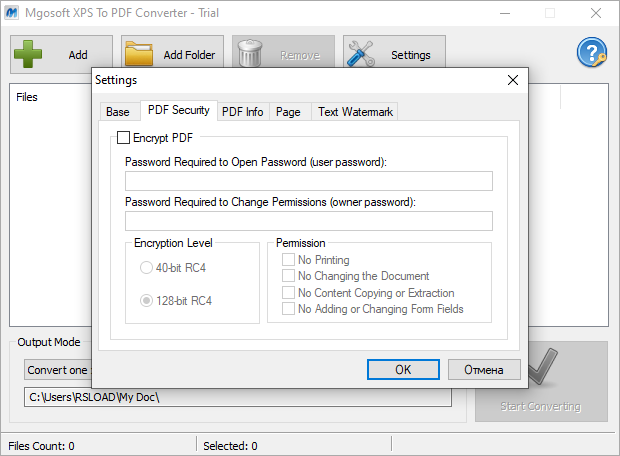This screenshot has width=620, height=456.
Task: Open help via the question mark icon
Action: pos(591,54)
